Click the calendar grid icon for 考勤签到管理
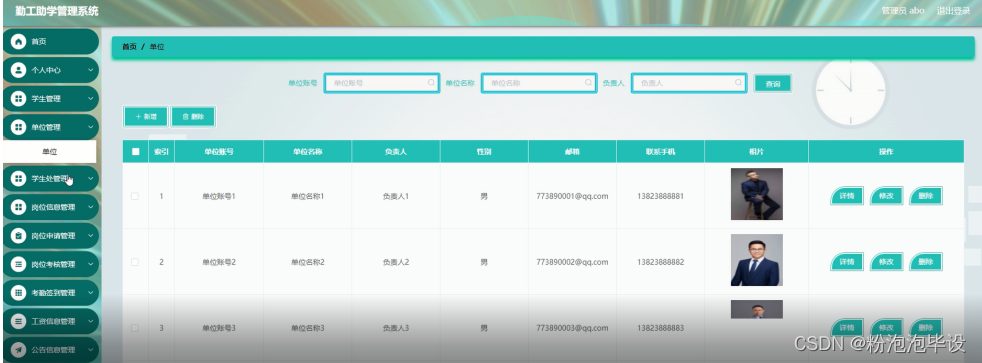This screenshot has height=363, width=982. click(19, 293)
